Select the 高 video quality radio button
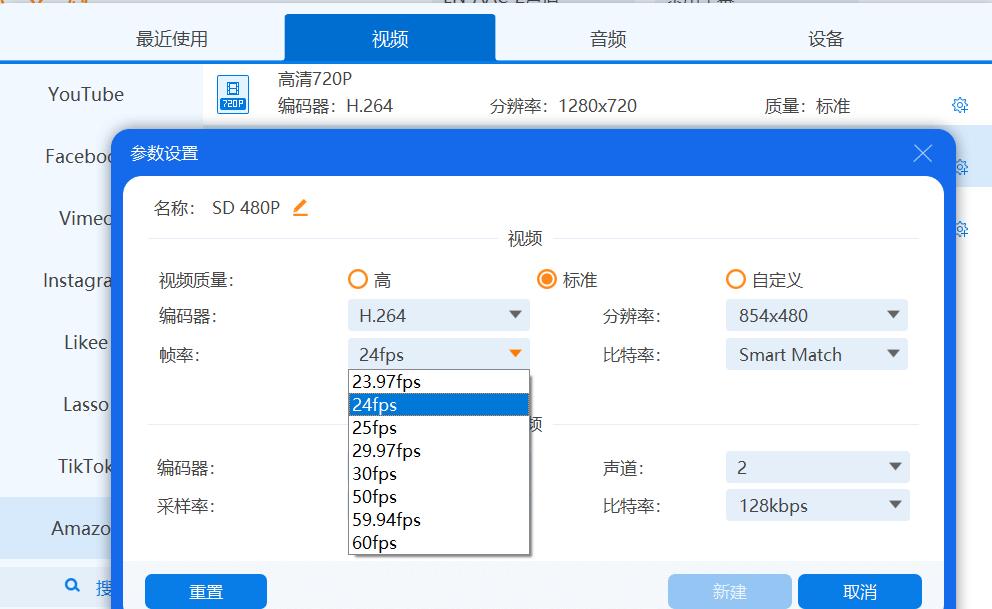This screenshot has width=992, height=609. point(357,279)
